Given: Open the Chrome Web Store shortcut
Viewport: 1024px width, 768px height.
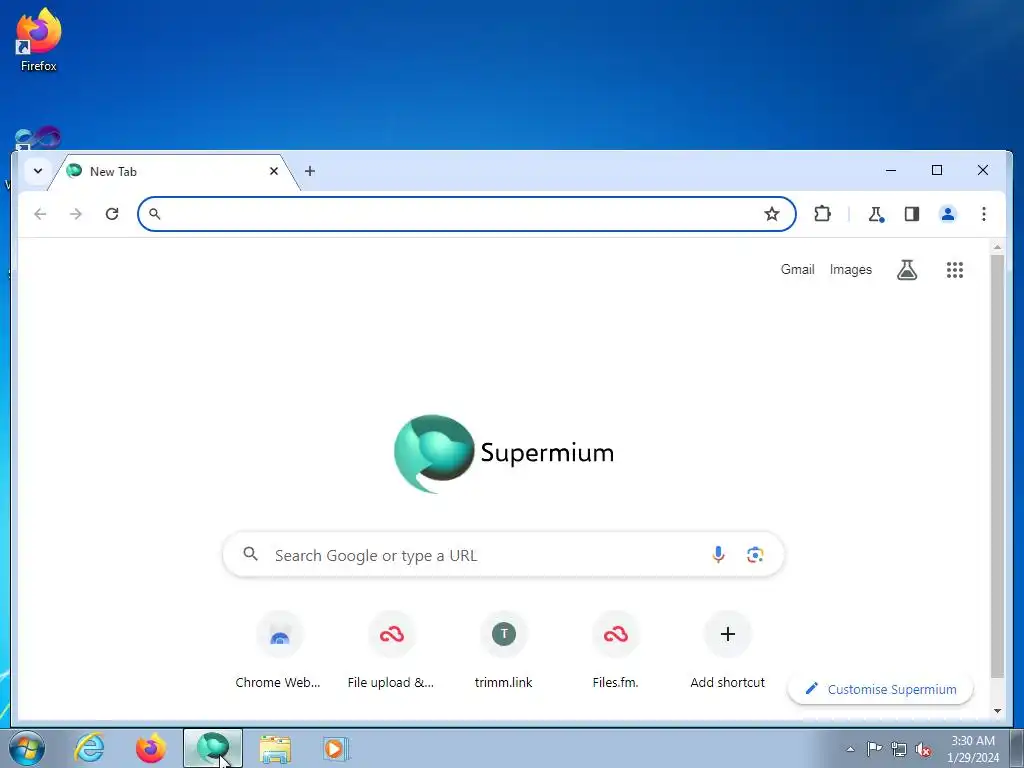Looking at the screenshot, I should pos(278,651).
